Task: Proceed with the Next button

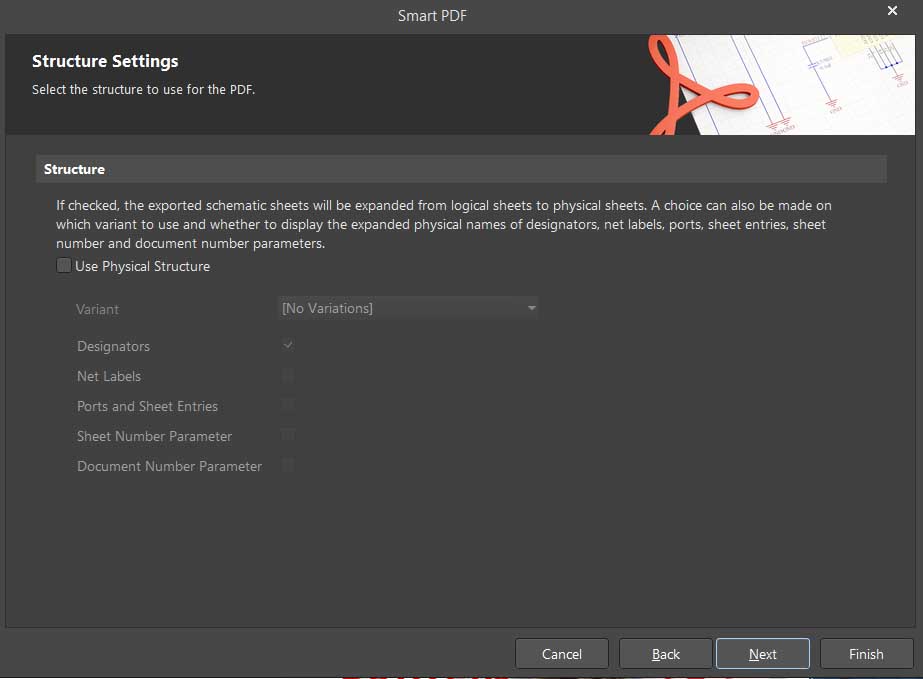Action: tap(763, 654)
